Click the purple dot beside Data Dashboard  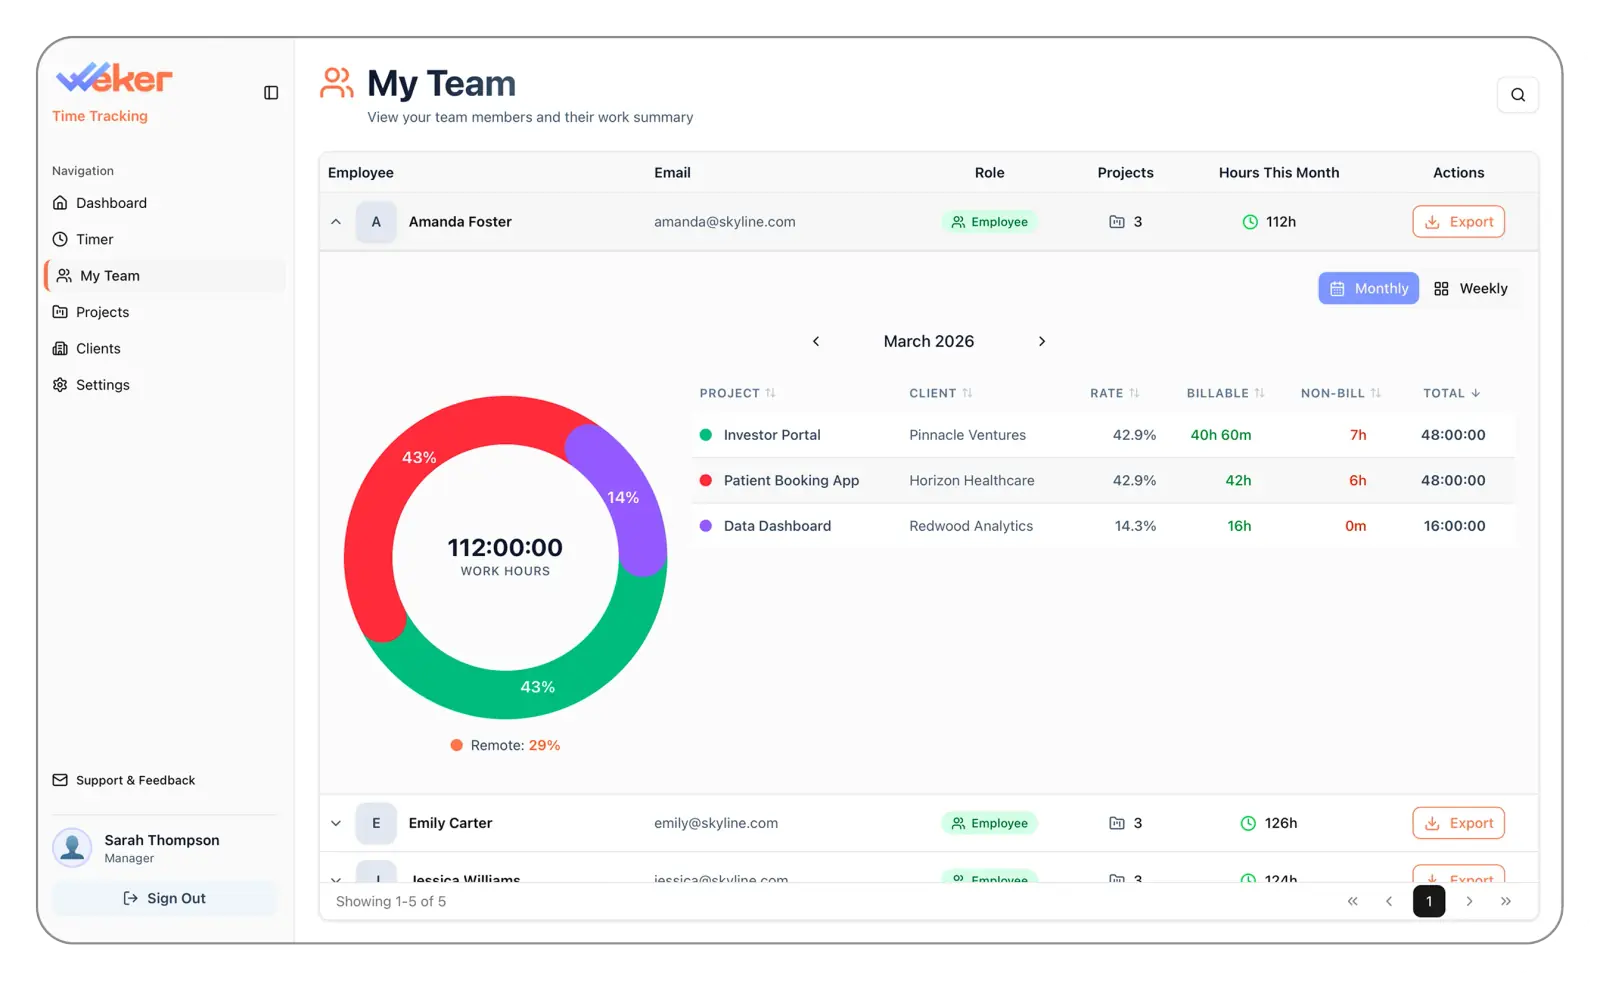[x=707, y=525]
